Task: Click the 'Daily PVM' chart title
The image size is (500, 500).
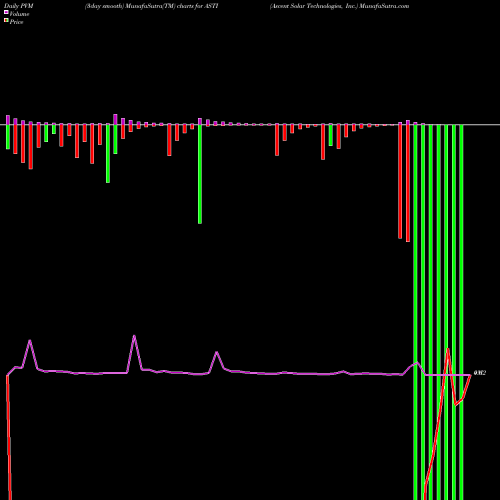Action: coord(19,6)
